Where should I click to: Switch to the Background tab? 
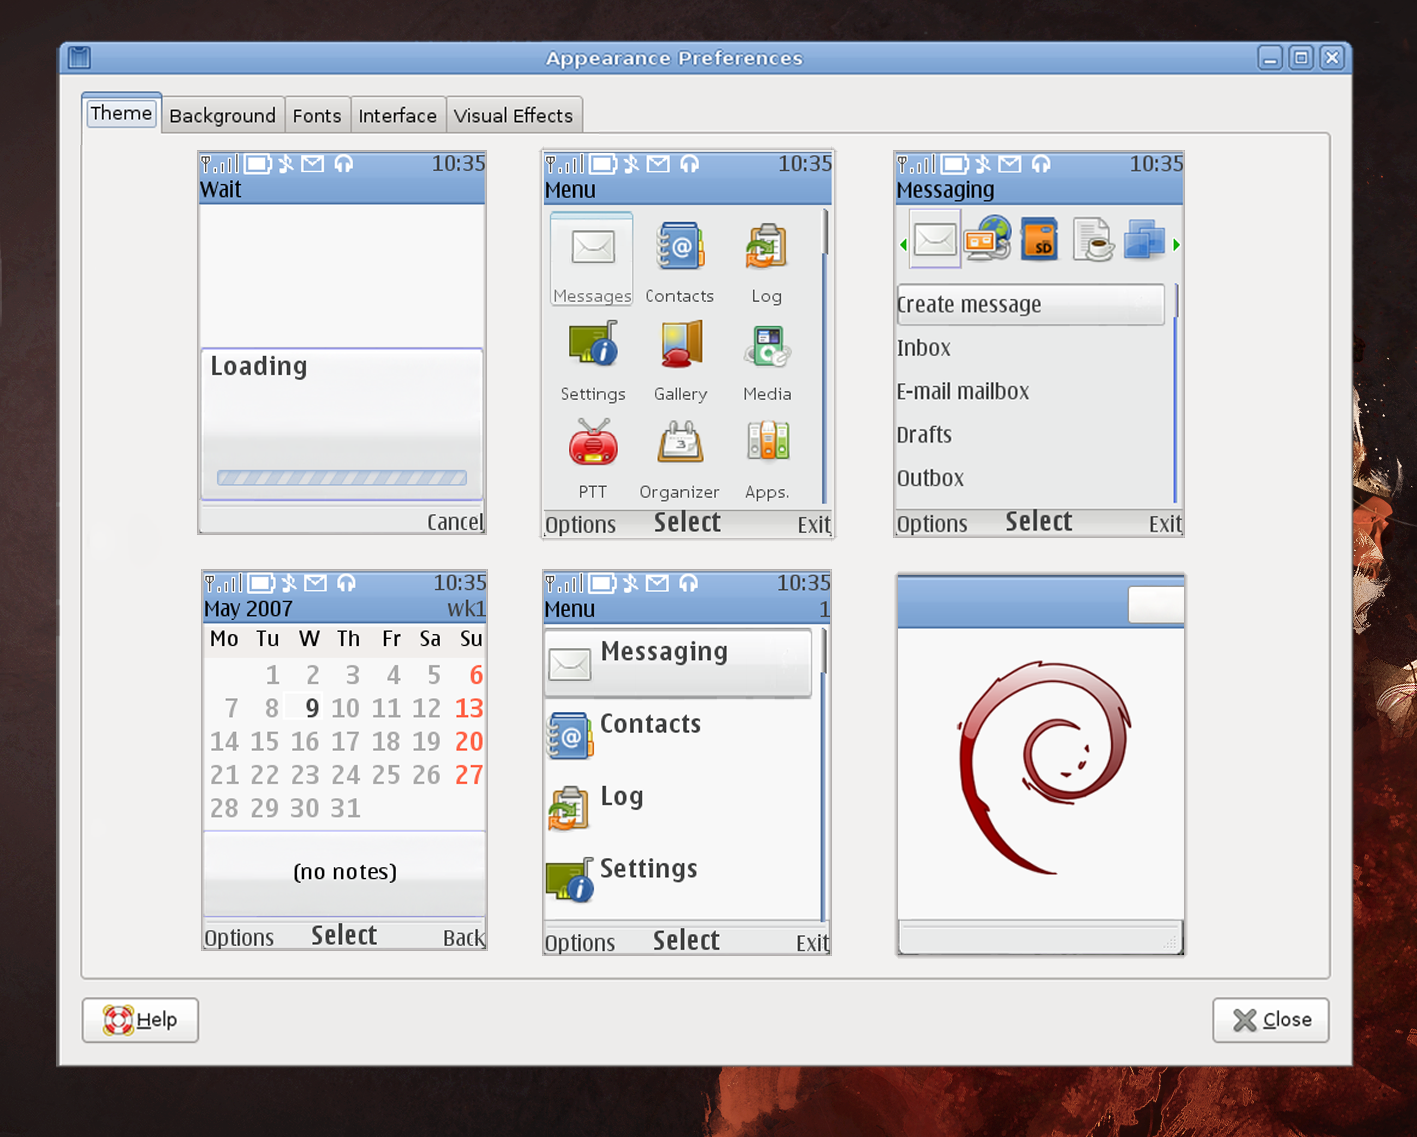[222, 114]
